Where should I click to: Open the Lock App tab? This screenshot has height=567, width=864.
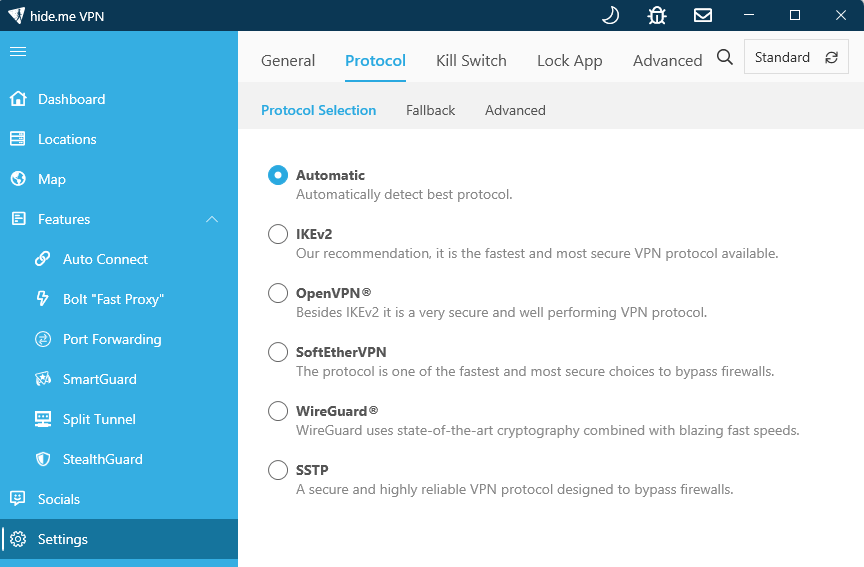pyautogui.click(x=569, y=60)
